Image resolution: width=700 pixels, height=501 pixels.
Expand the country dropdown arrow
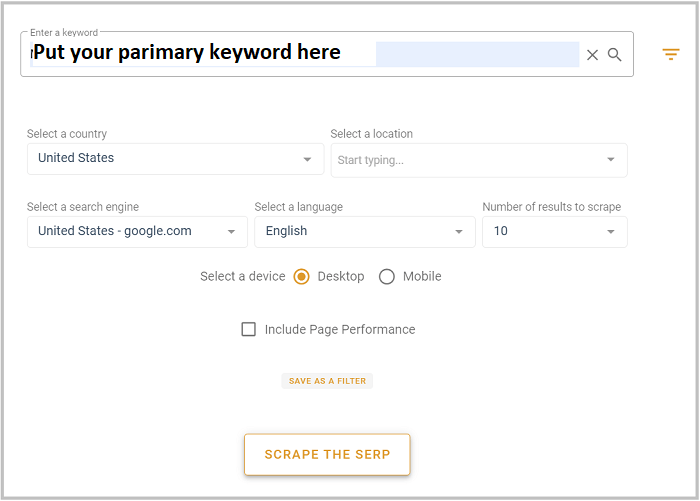[x=307, y=159]
